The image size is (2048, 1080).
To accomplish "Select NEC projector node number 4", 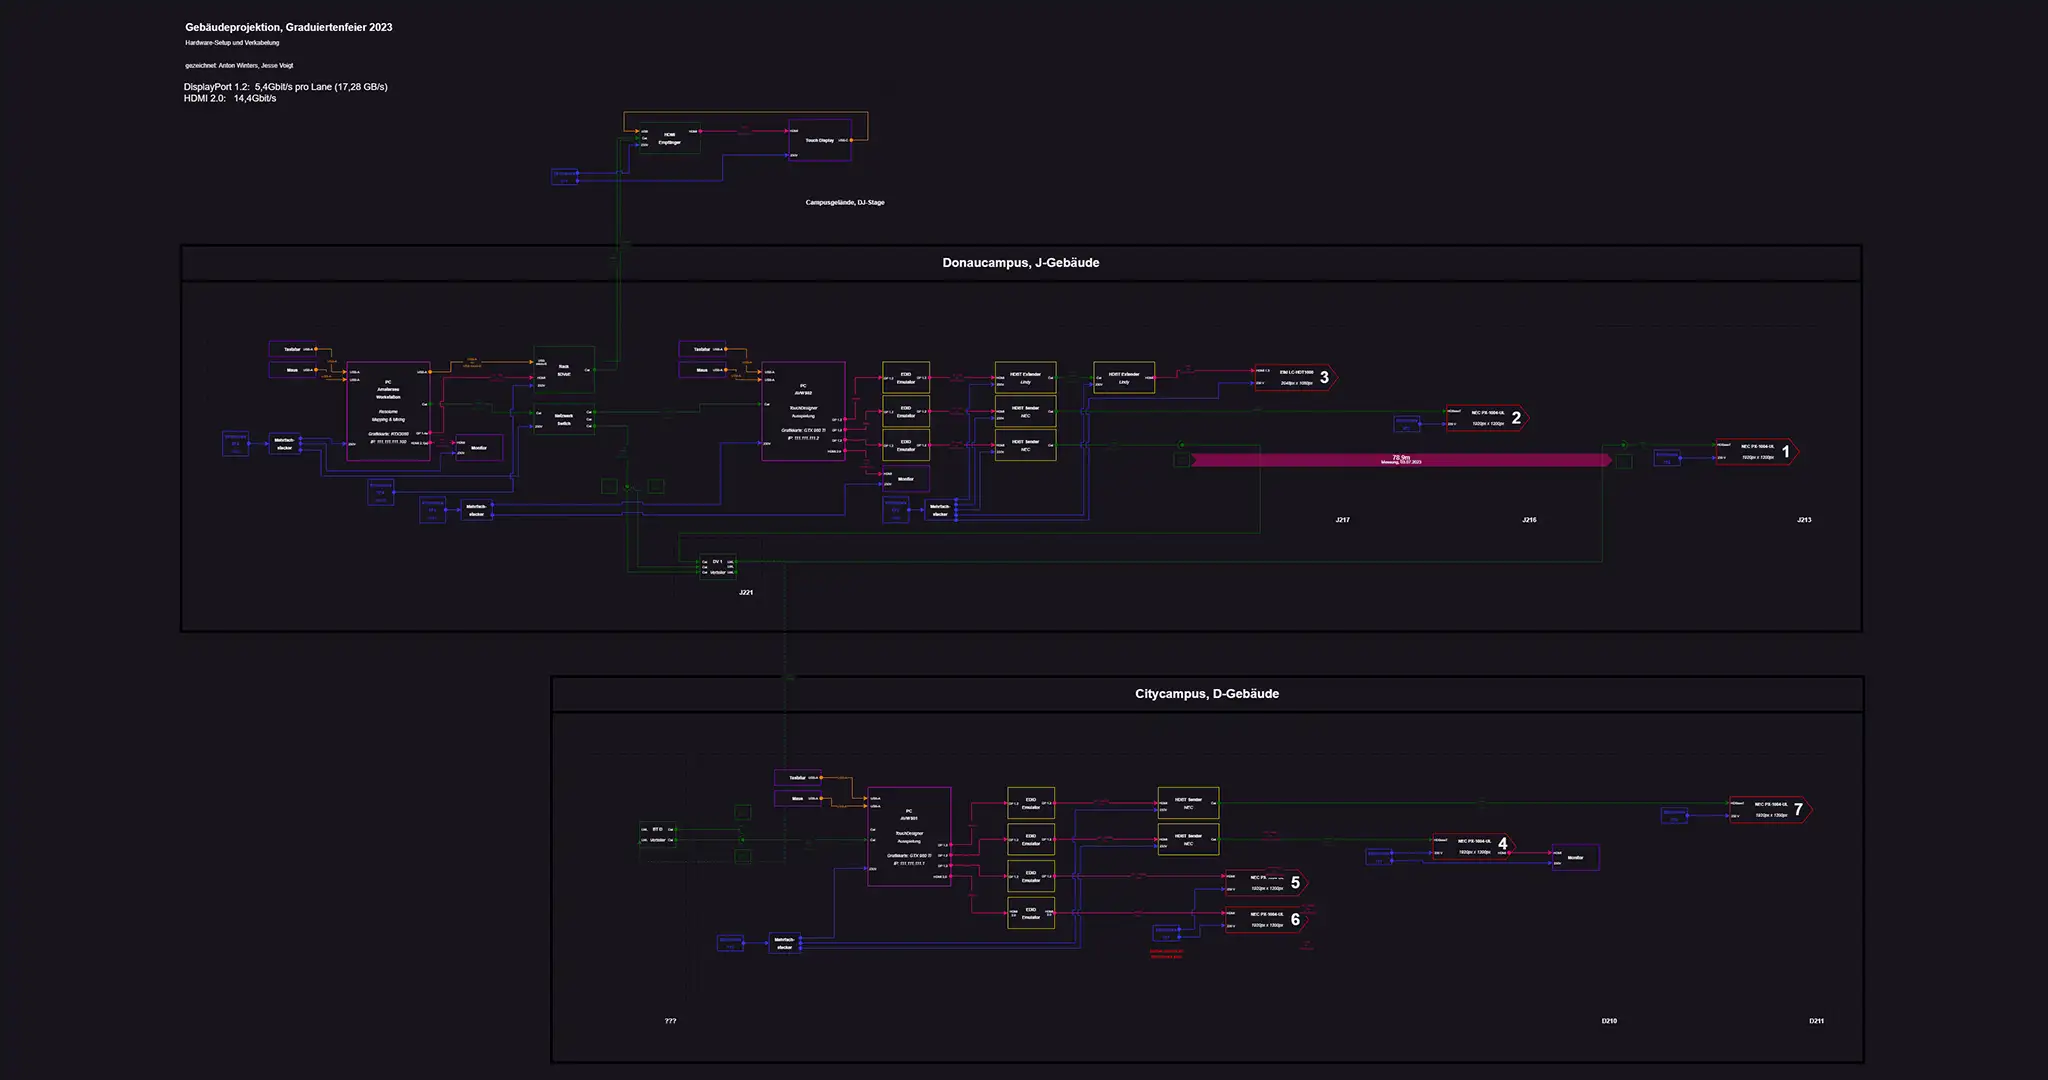I will coord(1472,846).
